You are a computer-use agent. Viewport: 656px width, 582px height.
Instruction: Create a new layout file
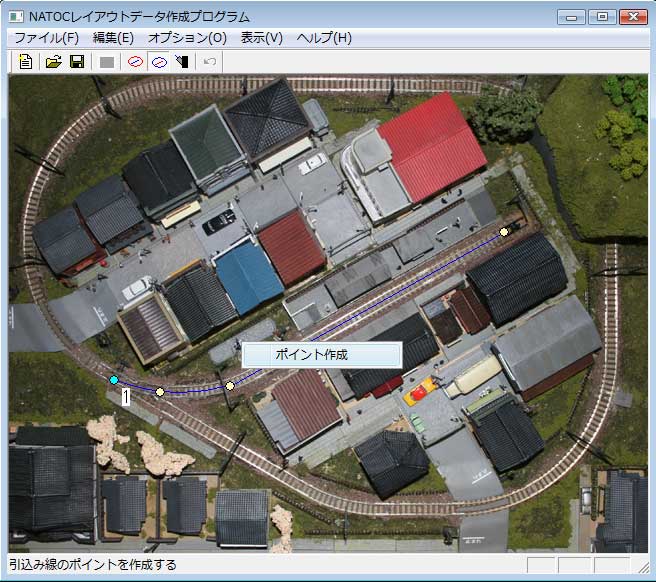pyautogui.click(x=26, y=62)
